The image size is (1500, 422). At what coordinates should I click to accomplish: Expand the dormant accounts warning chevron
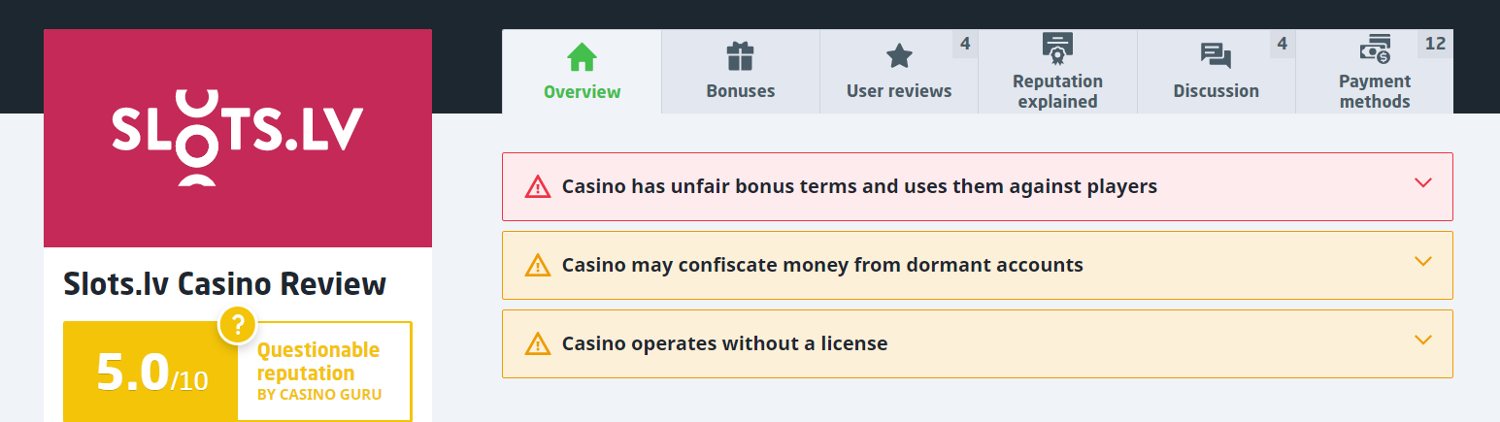pos(1424,262)
